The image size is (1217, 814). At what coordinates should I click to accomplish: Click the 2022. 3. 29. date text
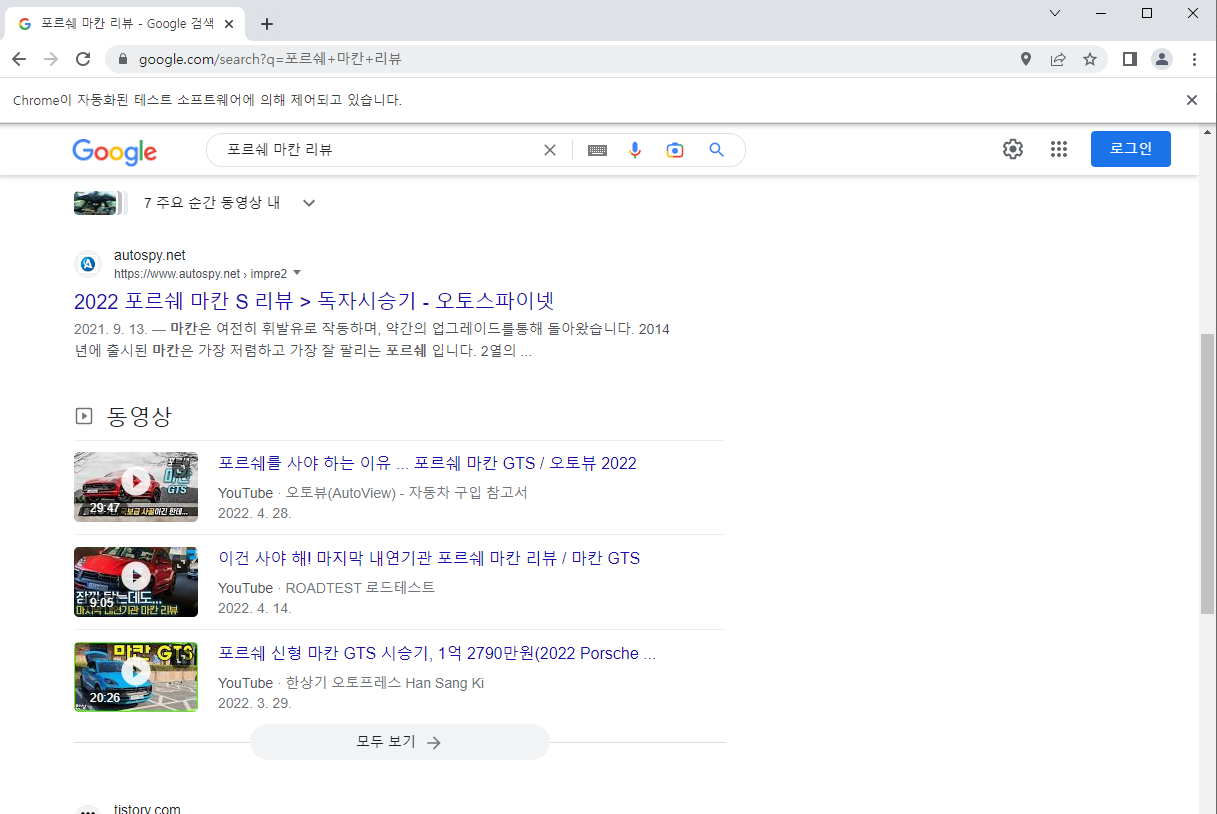coord(255,703)
